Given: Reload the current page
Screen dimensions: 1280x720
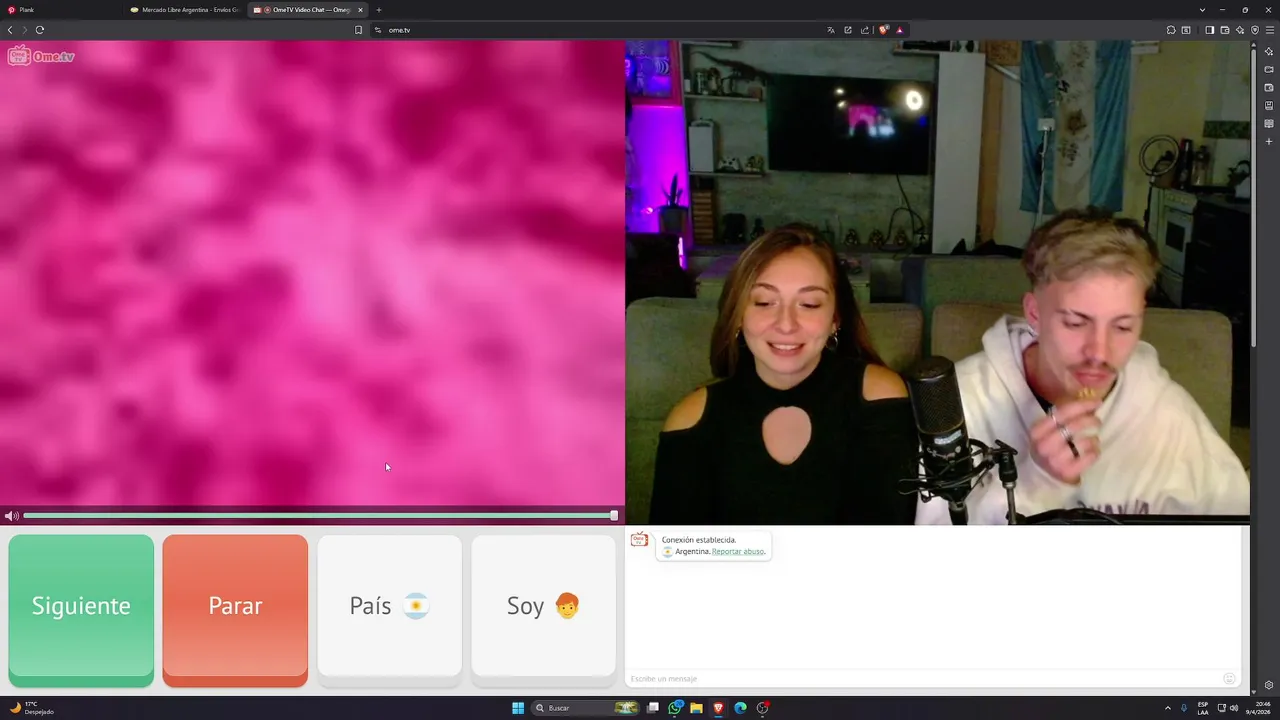Looking at the screenshot, I should [40, 30].
